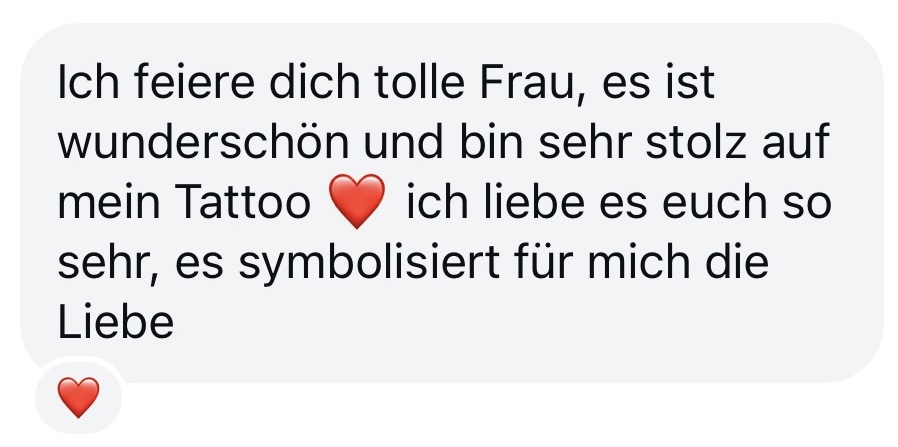Click the word 'feiere' in first line

pos(195,82)
